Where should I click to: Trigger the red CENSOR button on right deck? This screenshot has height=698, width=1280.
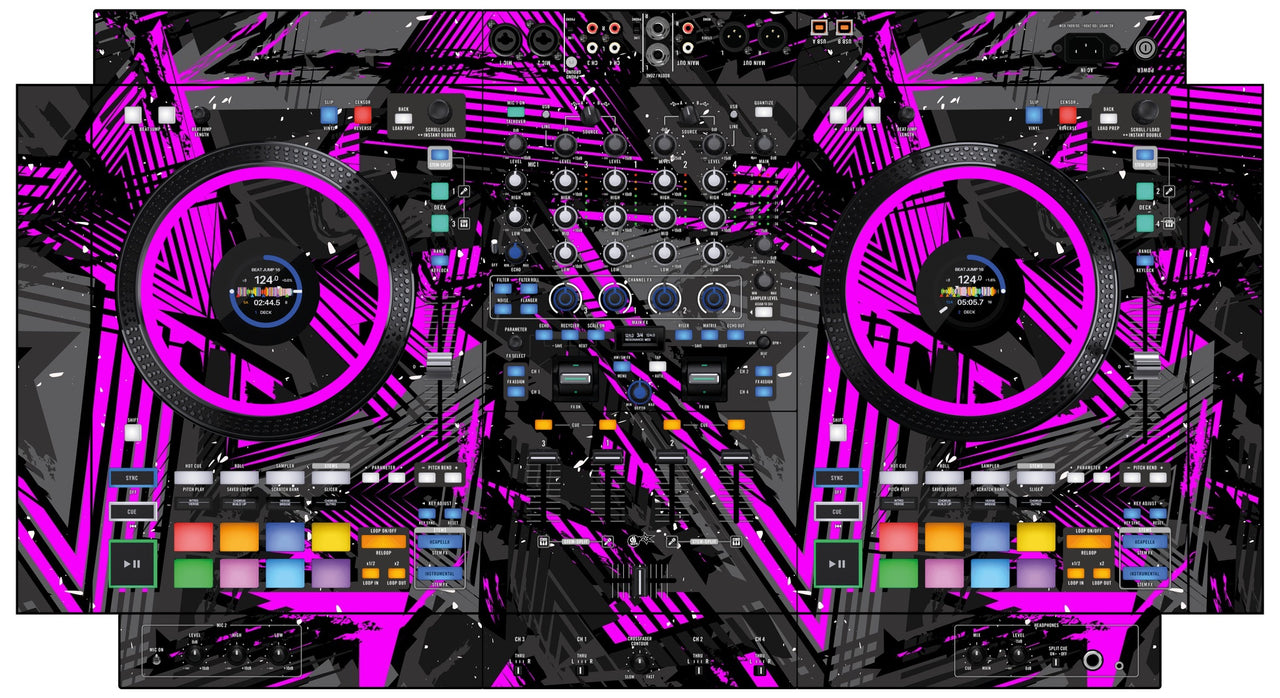coord(1067,115)
